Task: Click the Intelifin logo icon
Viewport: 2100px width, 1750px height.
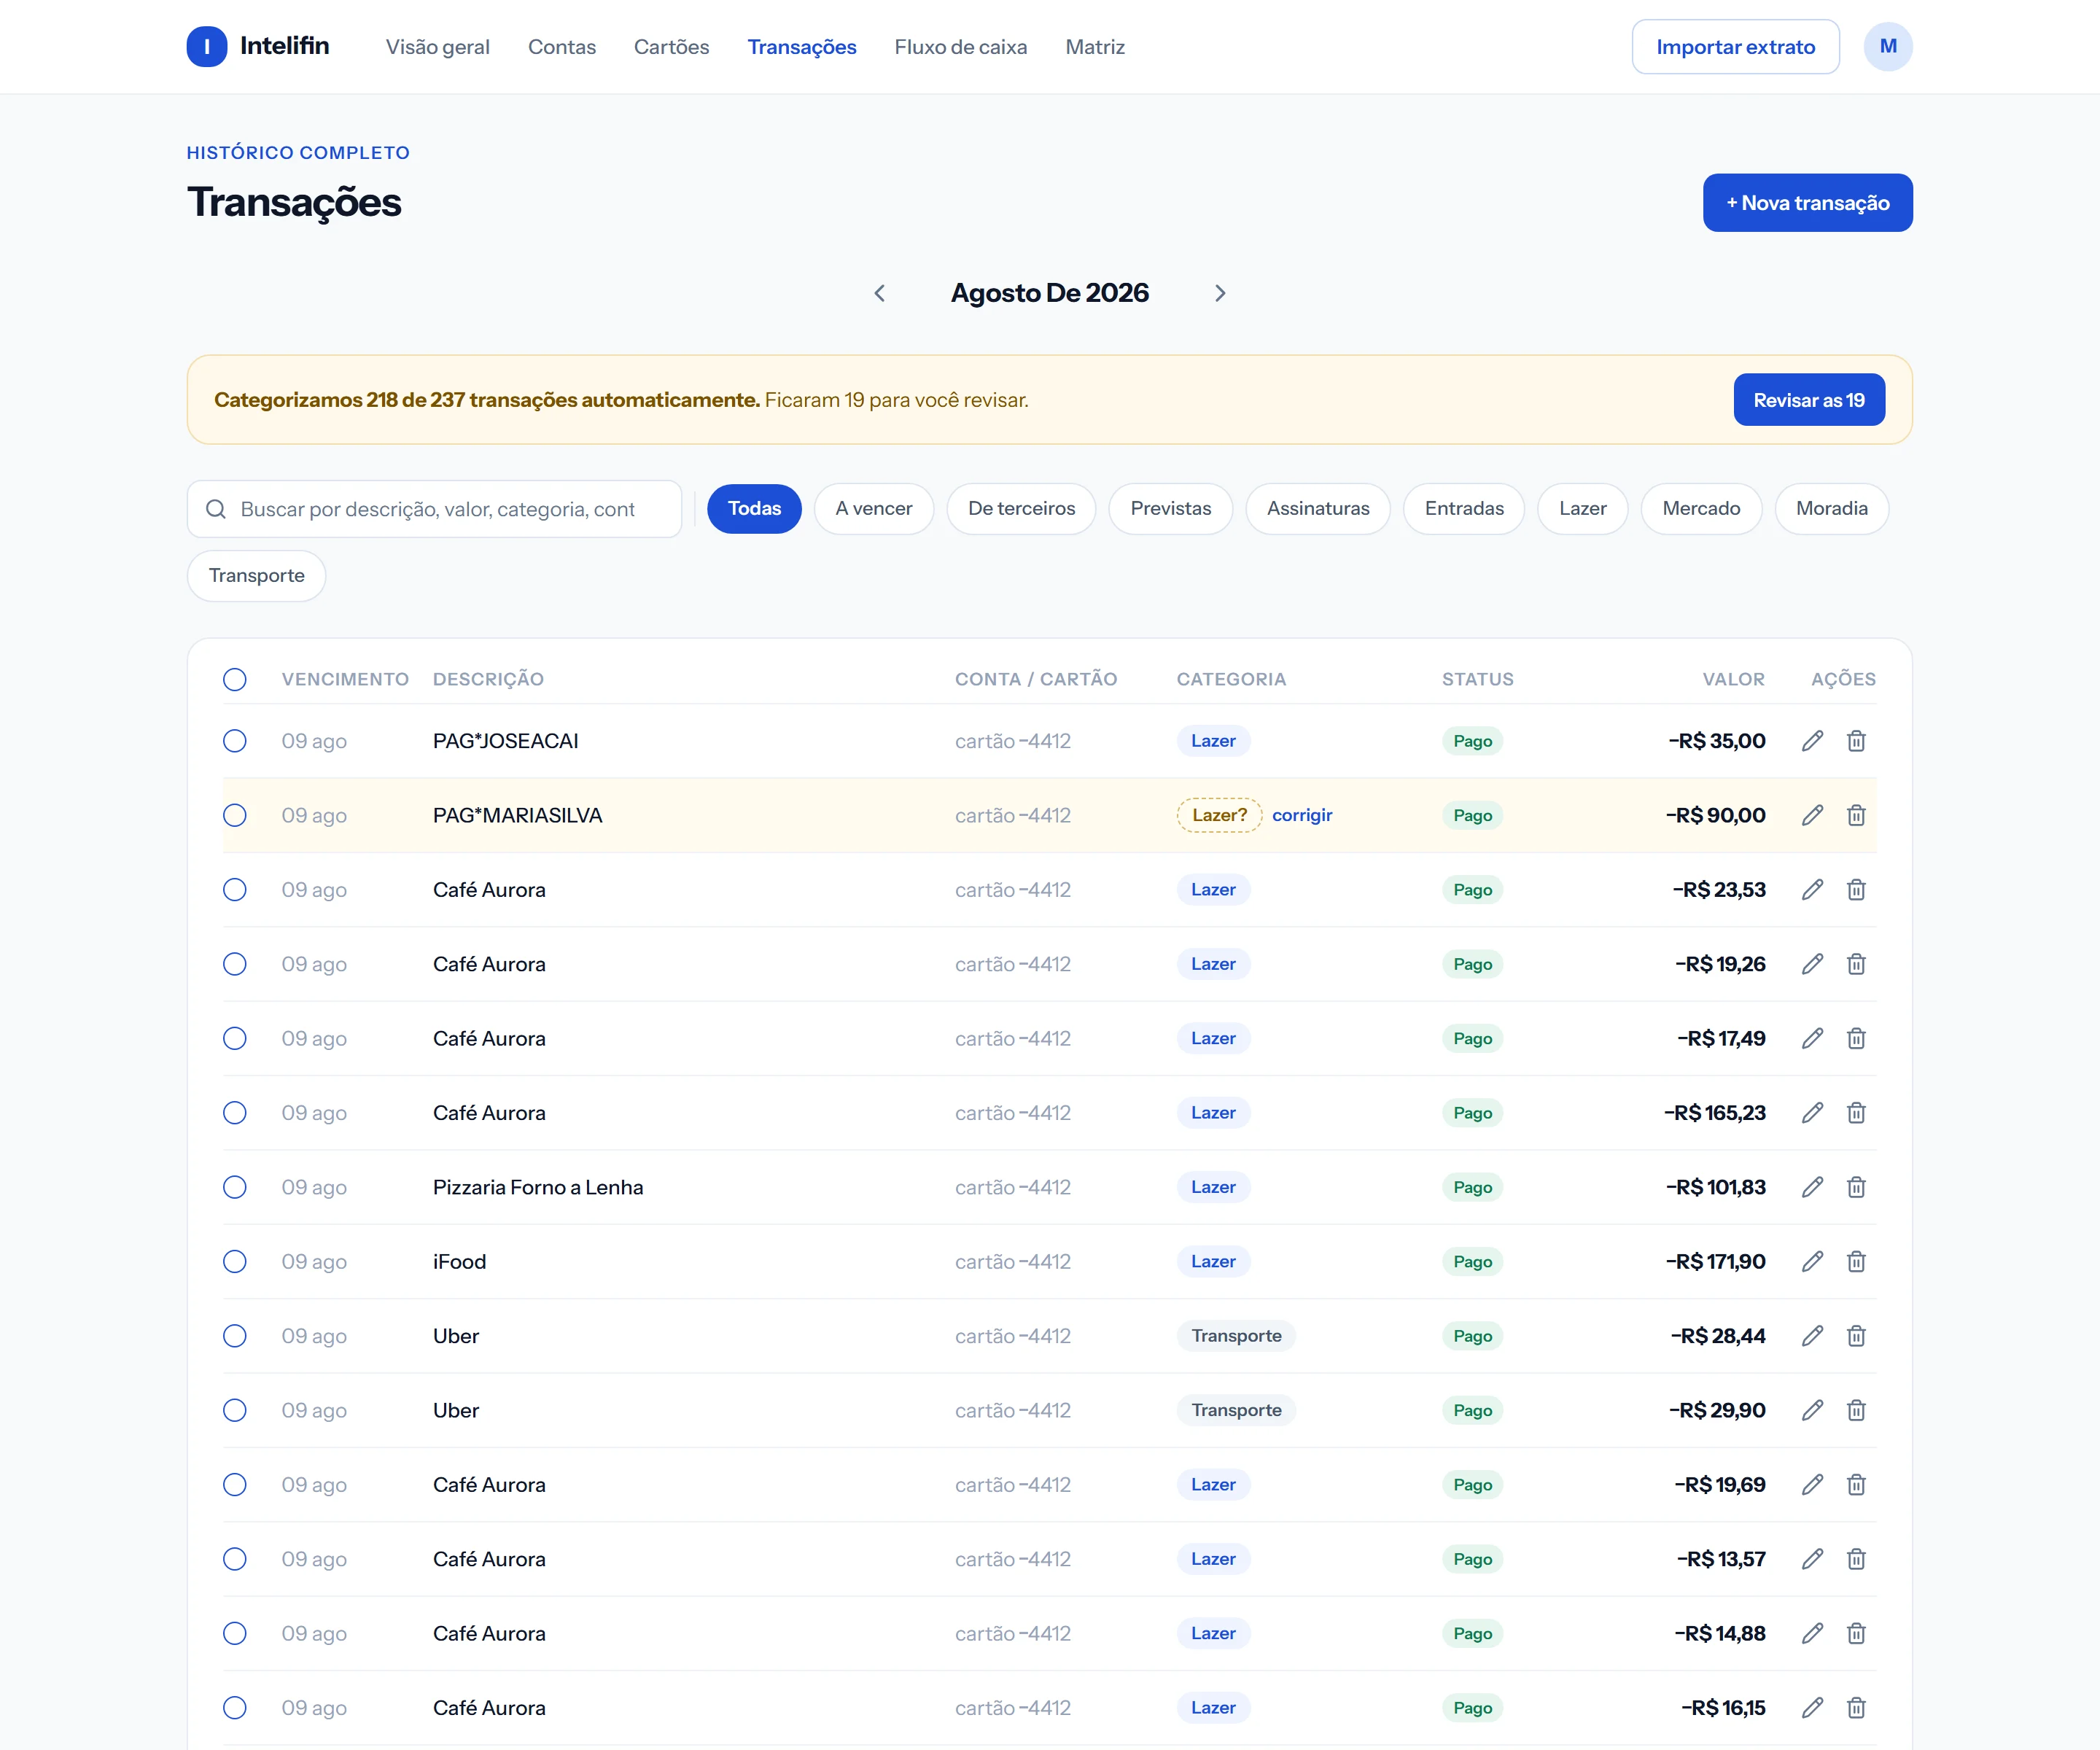Action: click(207, 47)
